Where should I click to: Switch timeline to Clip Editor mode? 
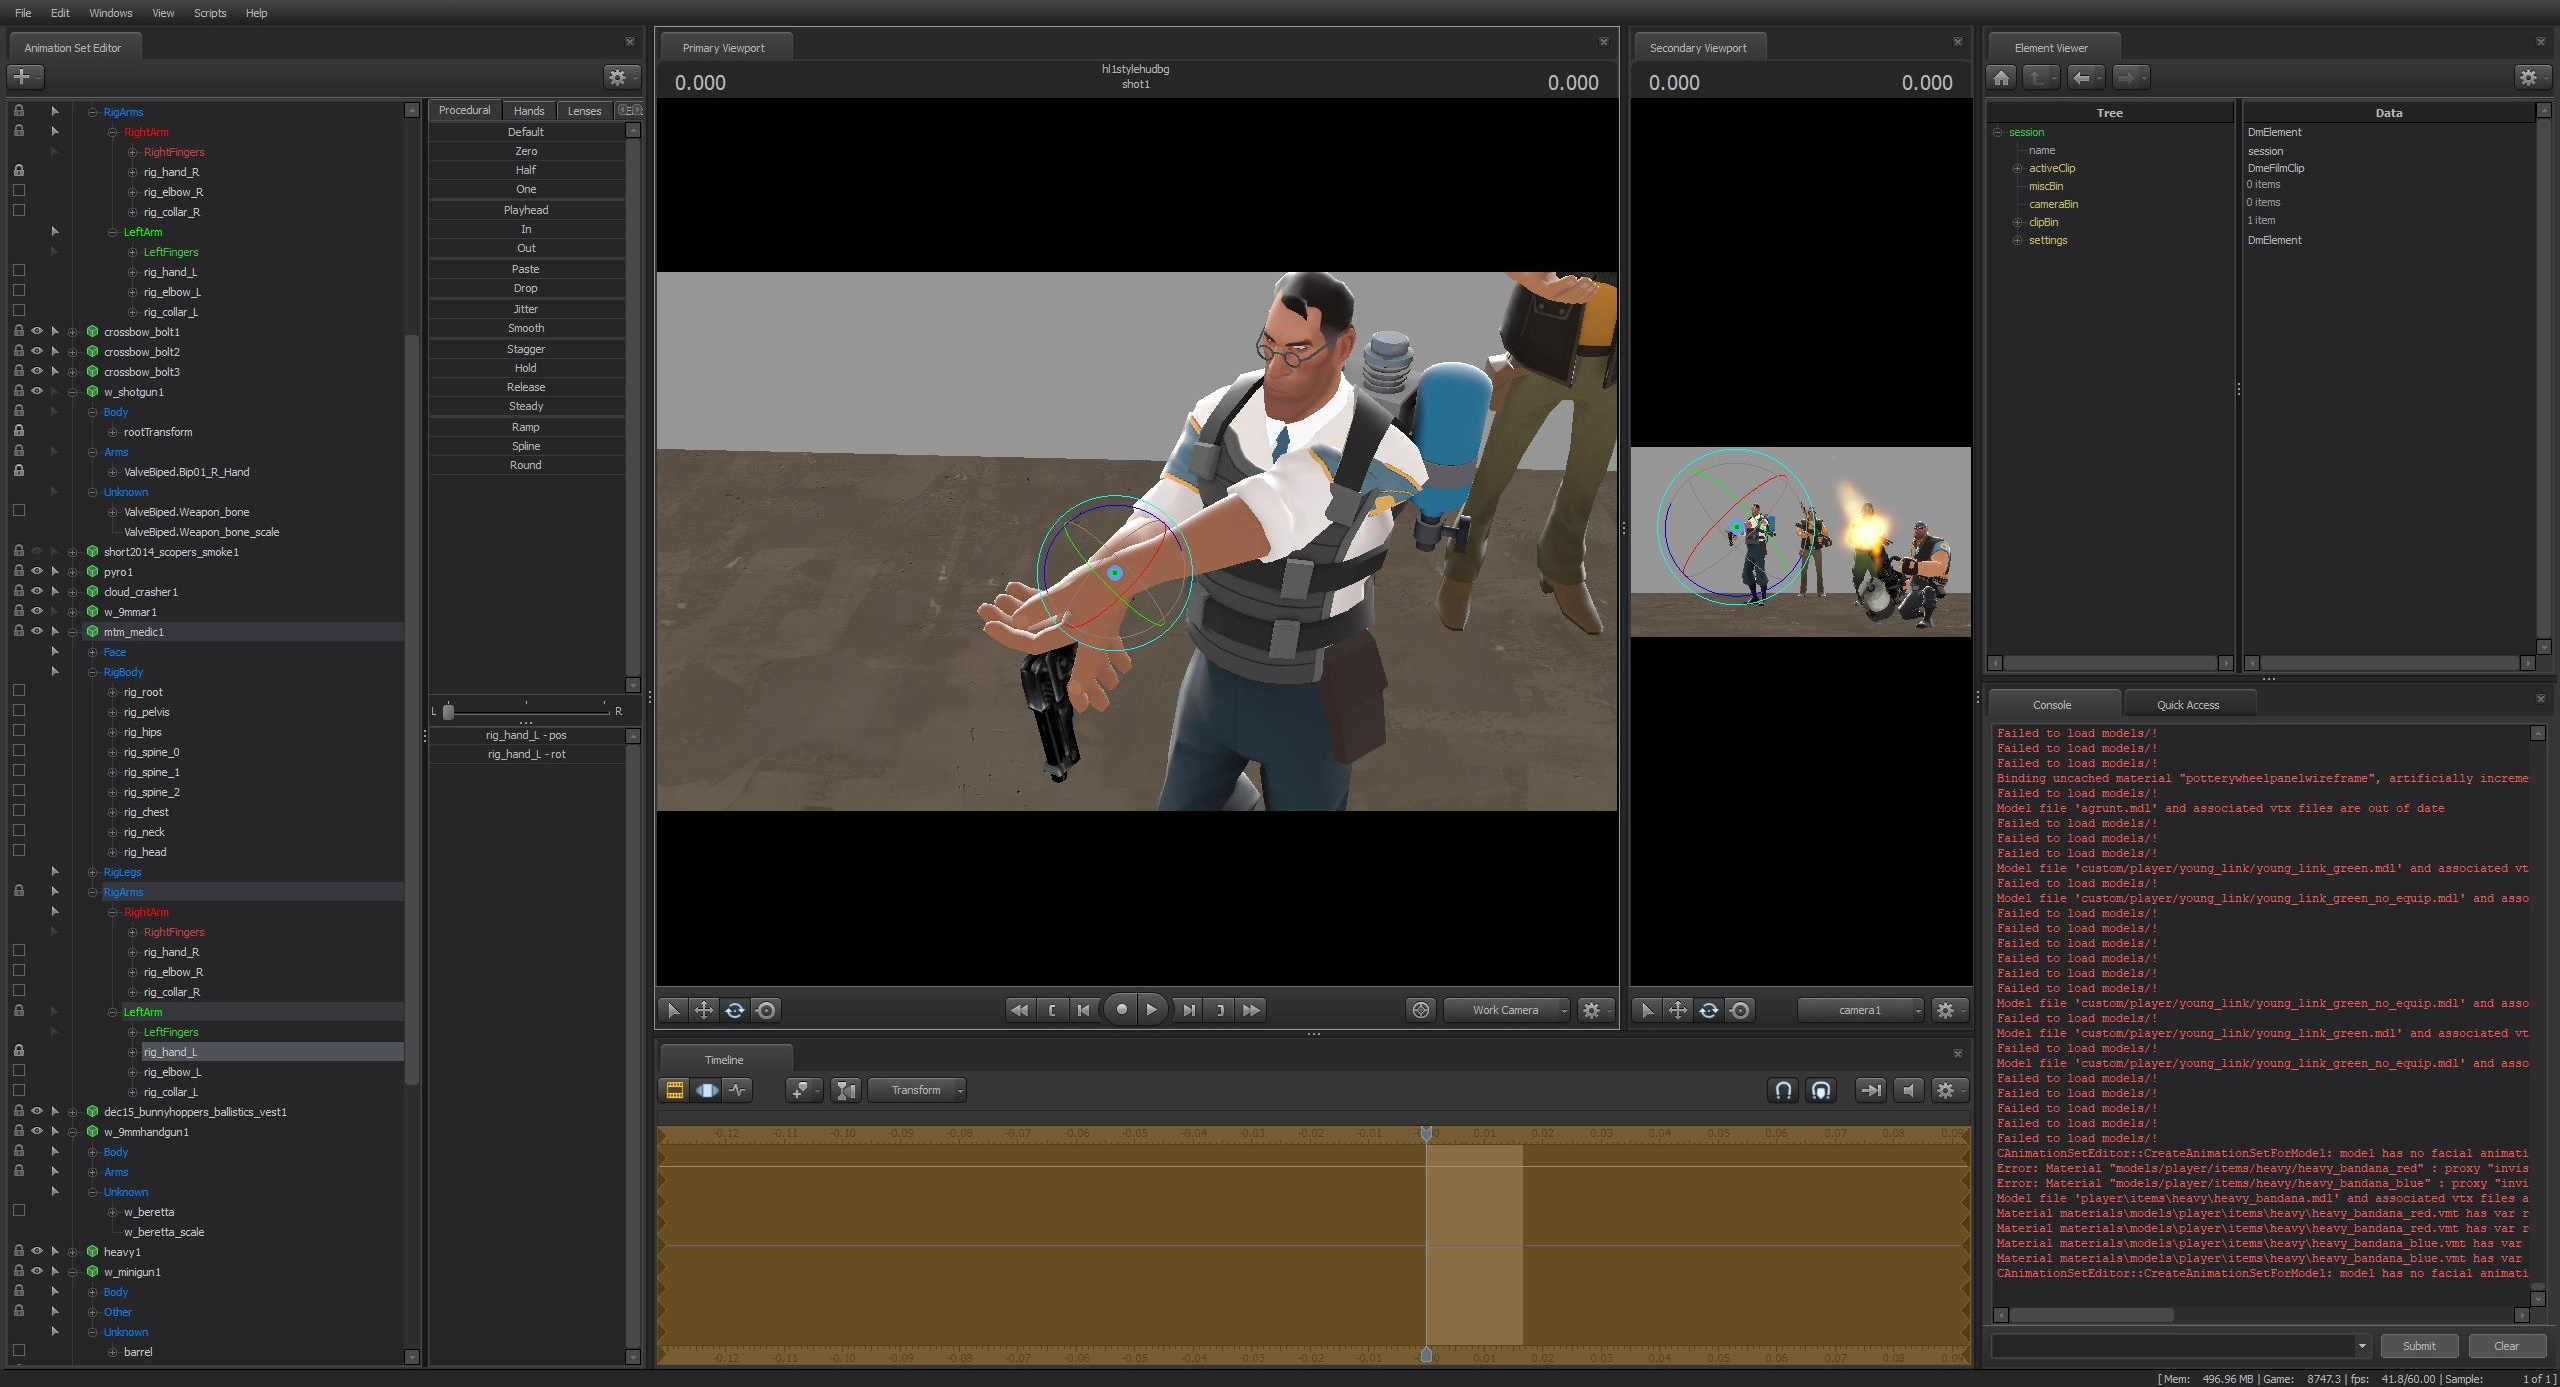click(675, 1090)
